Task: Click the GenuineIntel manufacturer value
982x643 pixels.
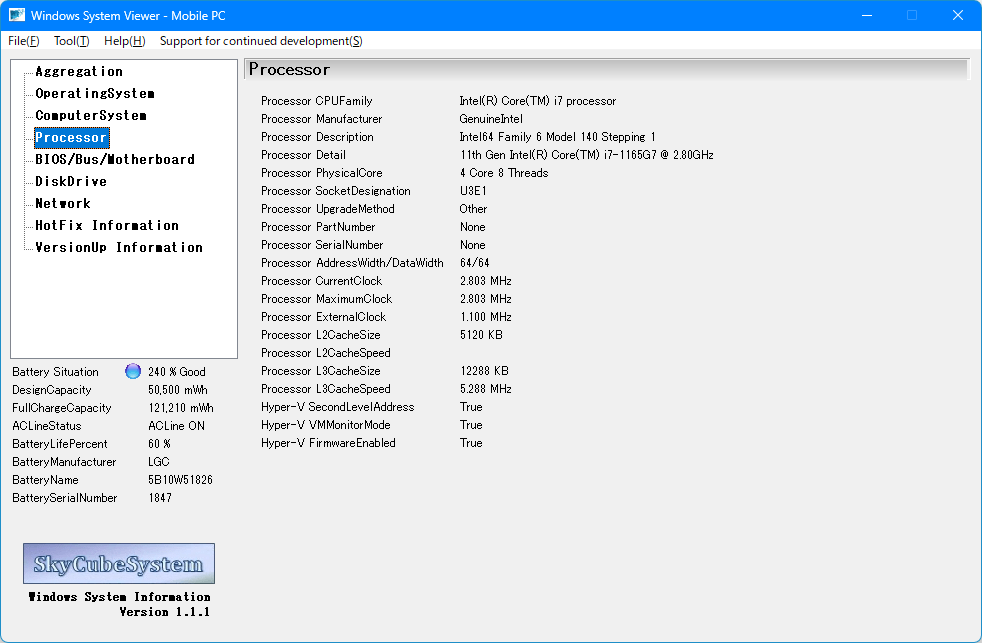Action: coord(491,119)
